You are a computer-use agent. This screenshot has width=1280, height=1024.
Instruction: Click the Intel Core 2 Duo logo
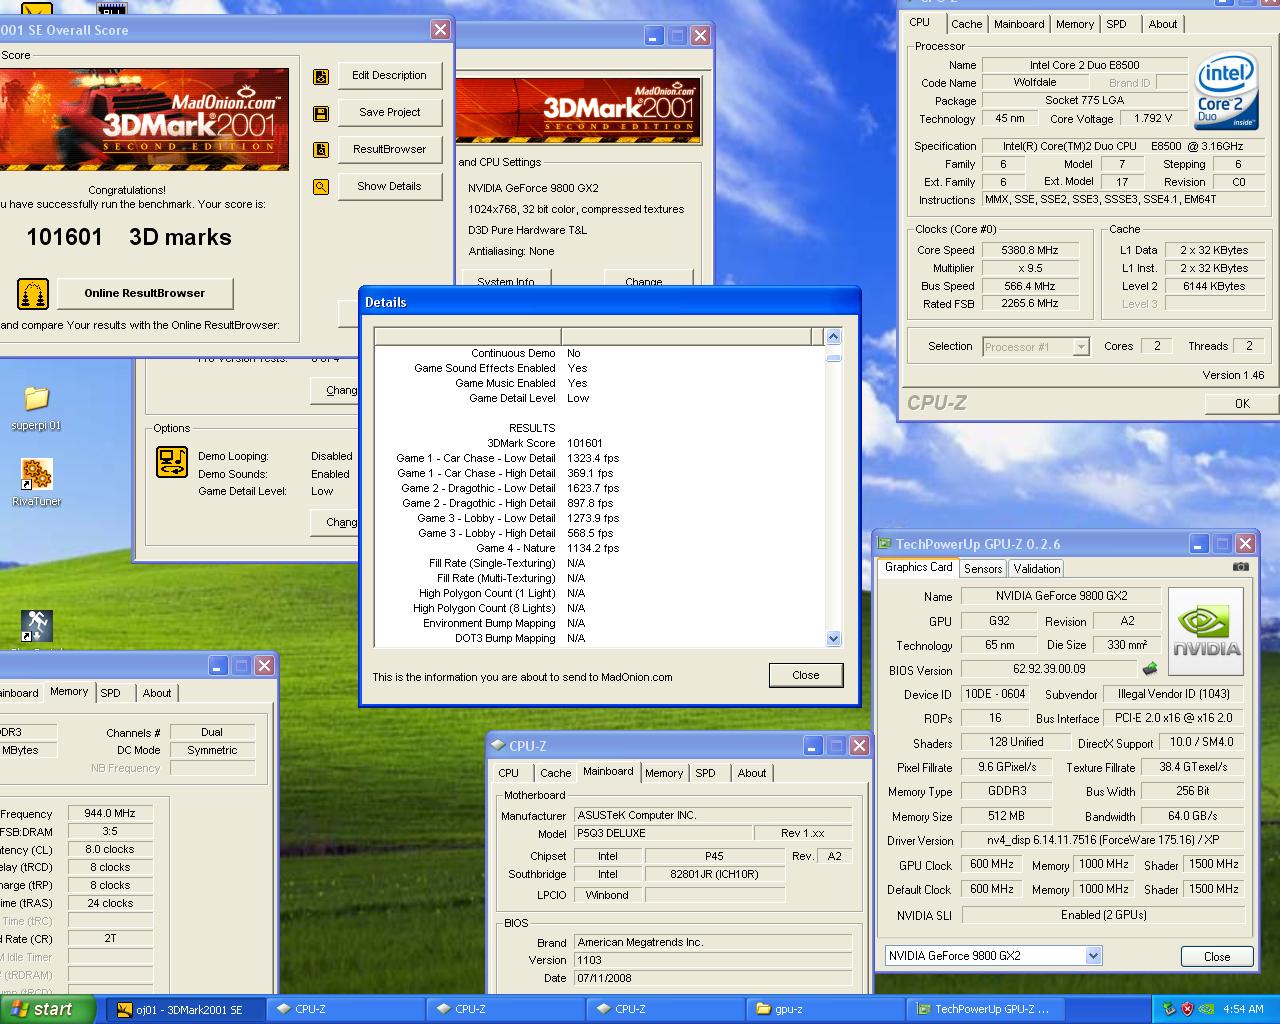1226,93
